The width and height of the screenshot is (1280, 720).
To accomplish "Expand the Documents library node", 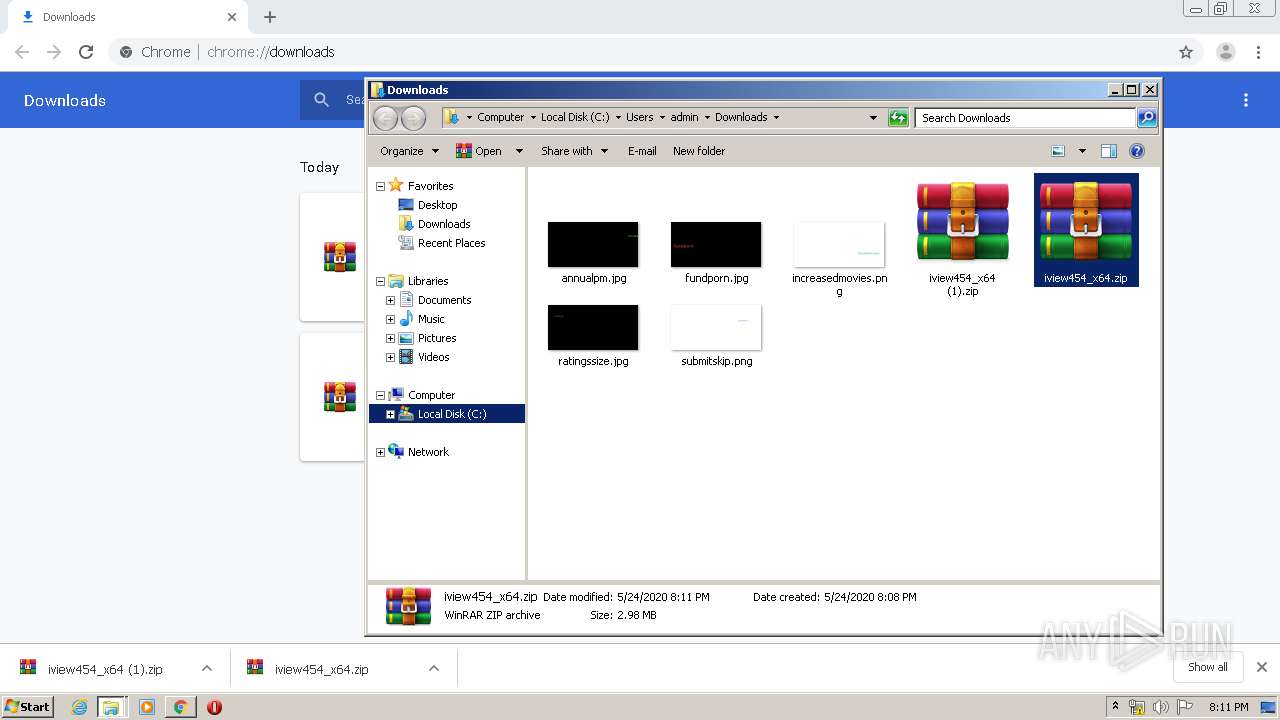I will point(390,300).
